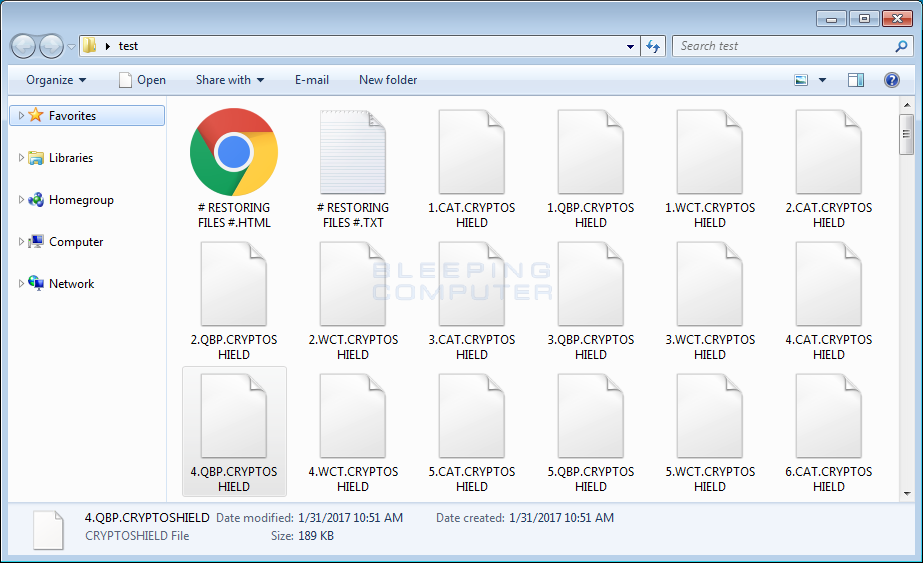Click the scrollbar up arrow
The height and width of the screenshot is (563, 923).
tap(907, 105)
